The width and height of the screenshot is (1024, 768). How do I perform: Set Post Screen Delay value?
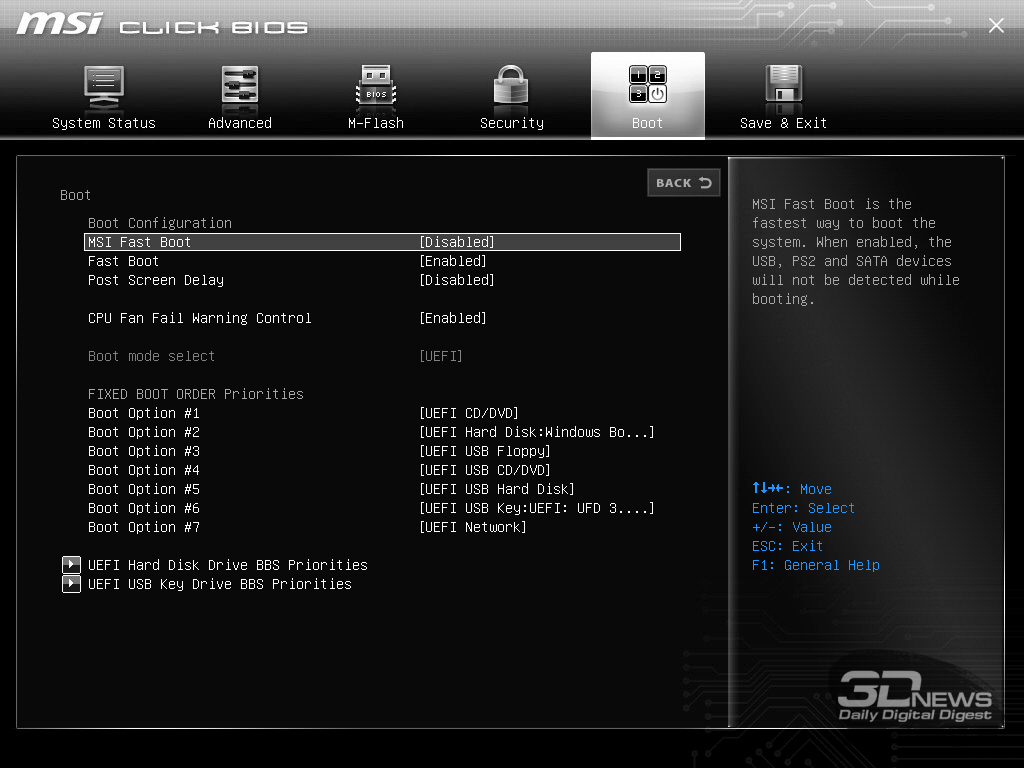pyautogui.click(x=457, y=280)
